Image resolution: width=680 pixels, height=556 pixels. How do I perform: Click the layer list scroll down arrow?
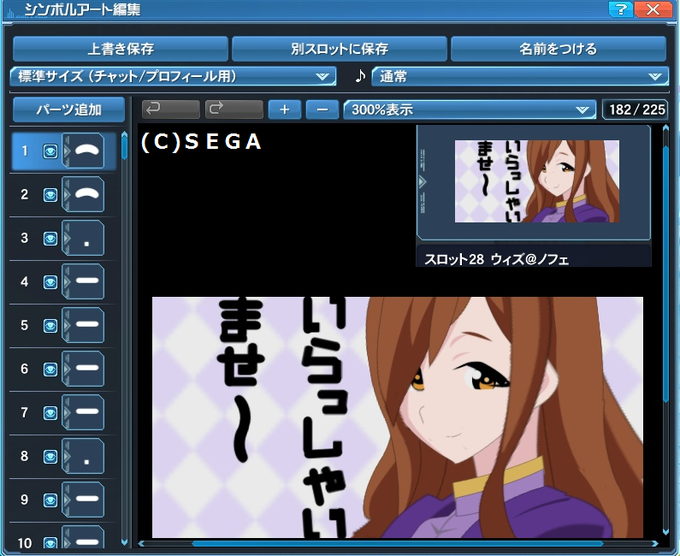point(124,543)
